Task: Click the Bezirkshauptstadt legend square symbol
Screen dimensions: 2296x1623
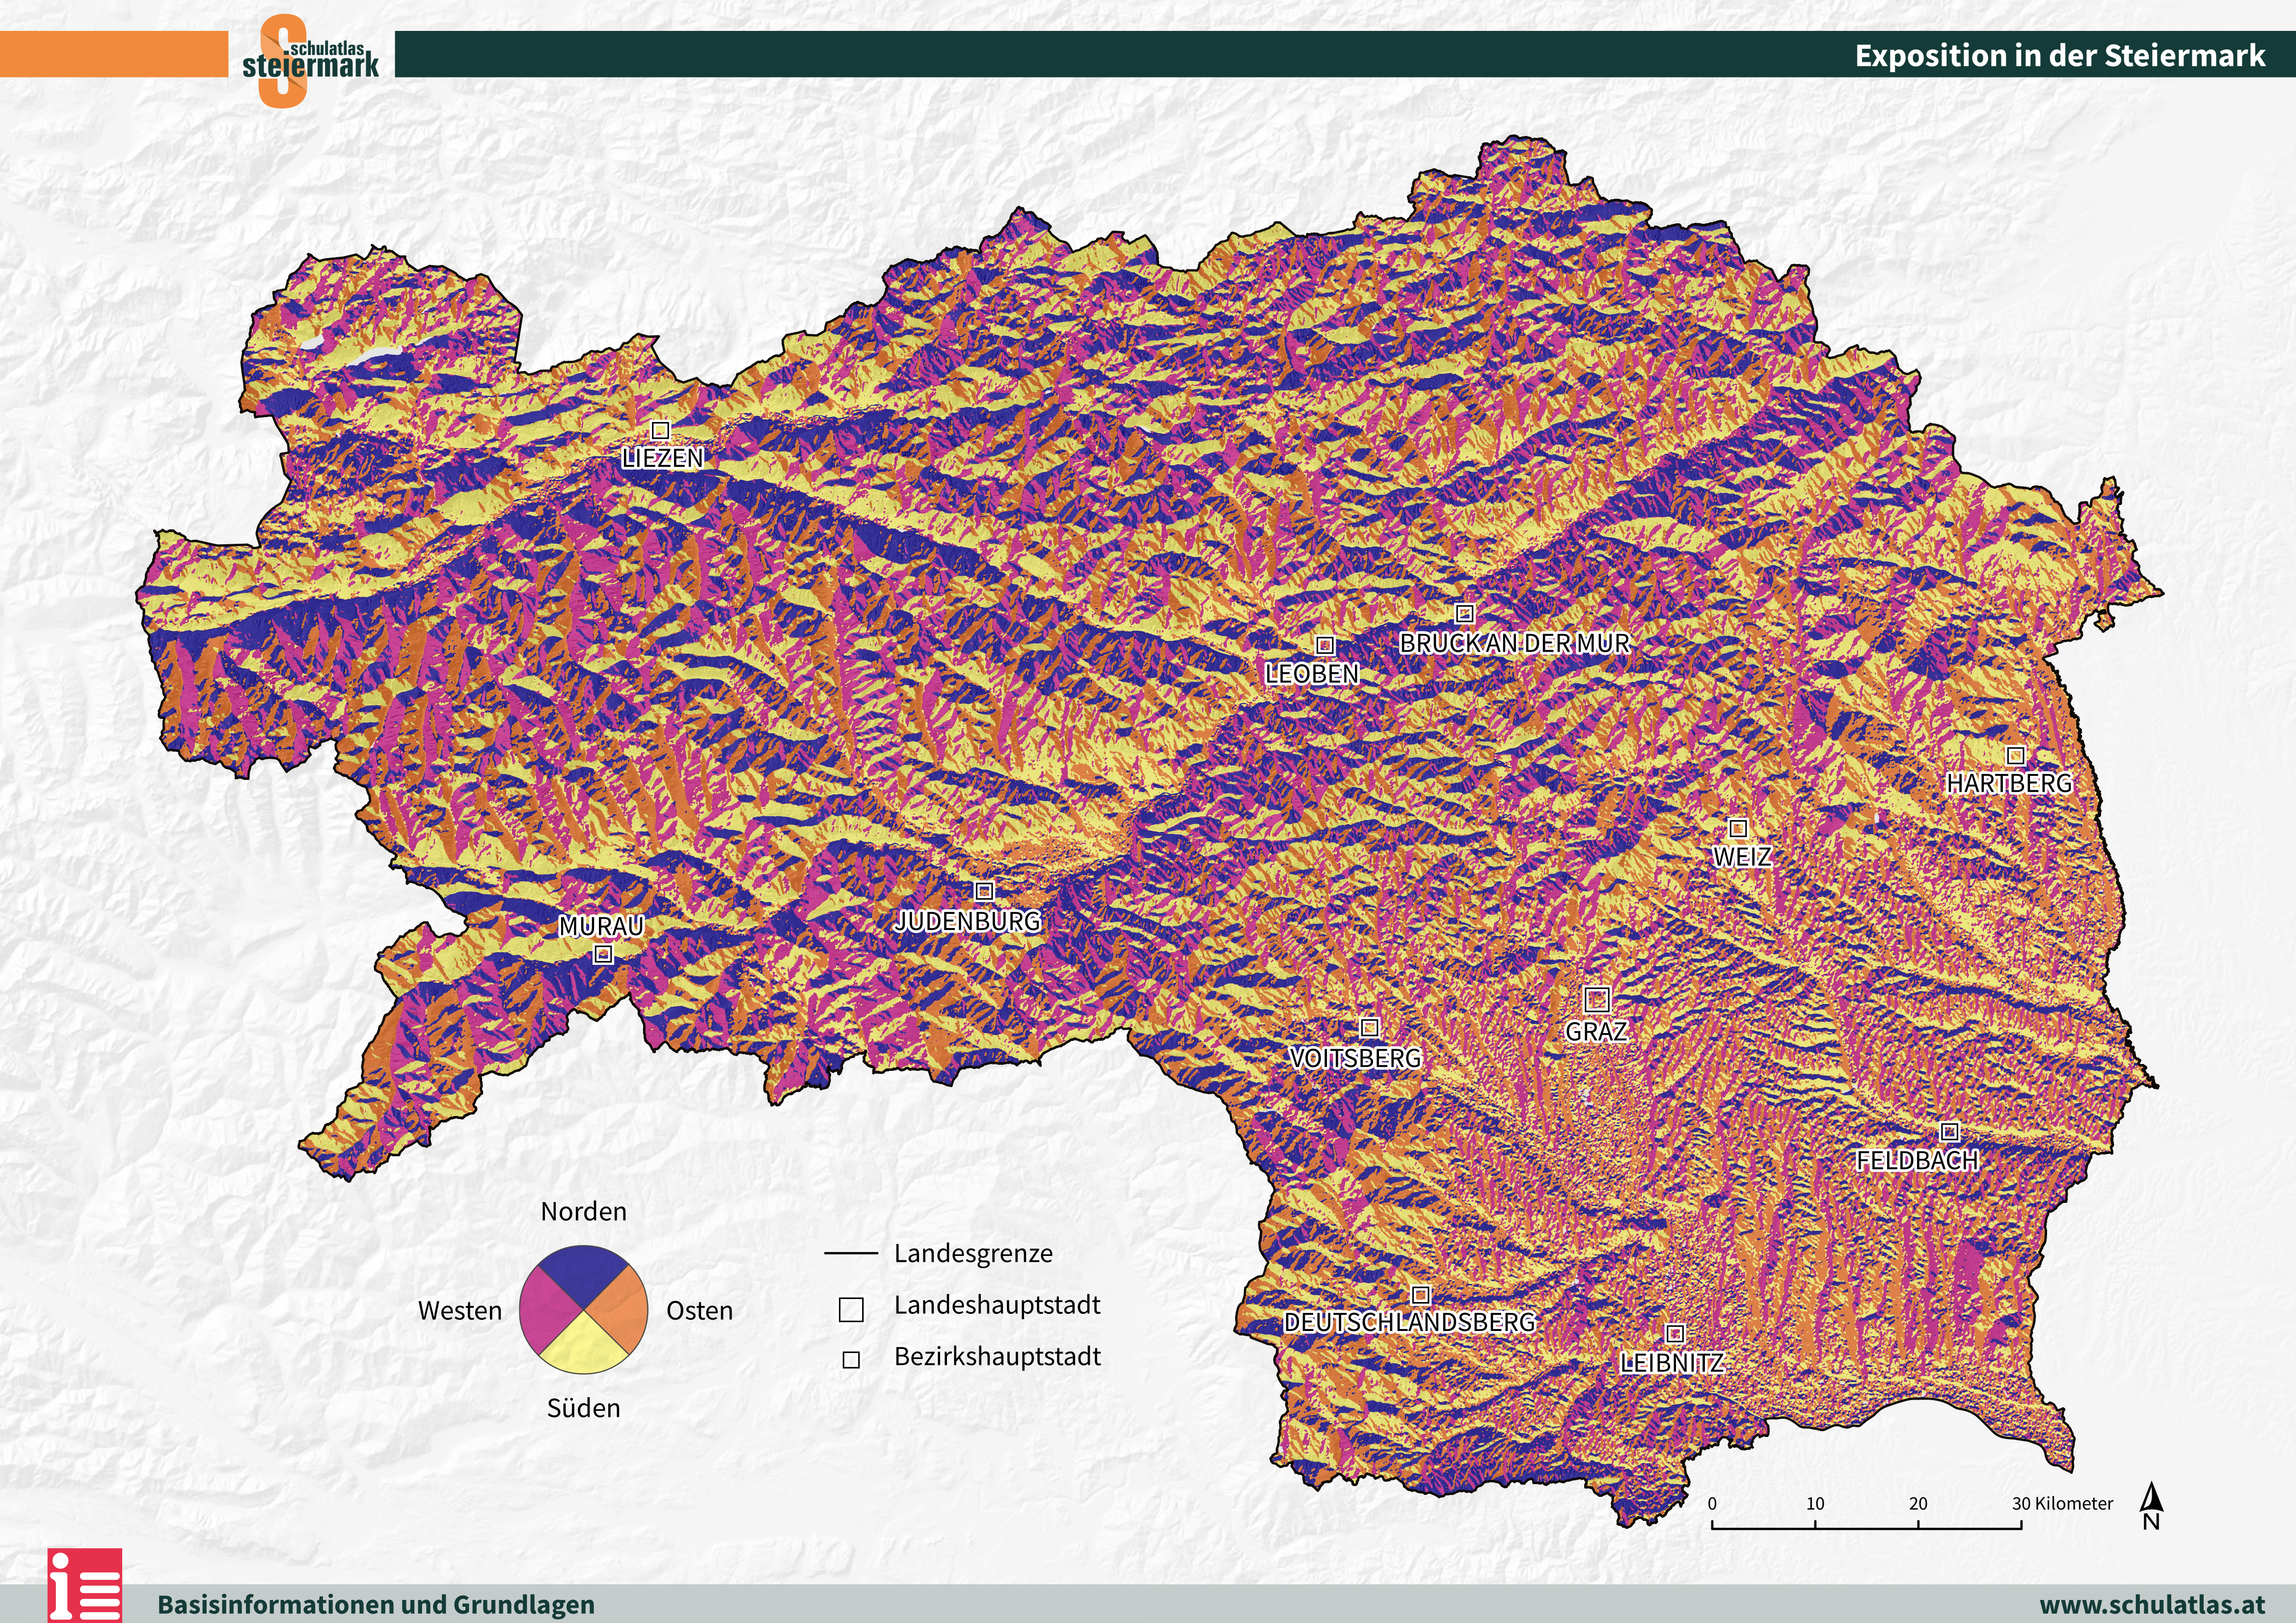Action: tap(851, 1360)
